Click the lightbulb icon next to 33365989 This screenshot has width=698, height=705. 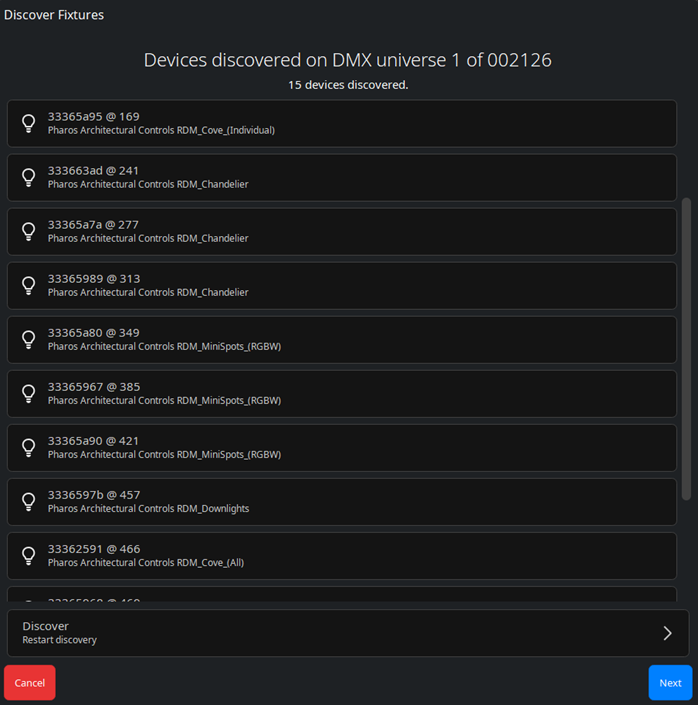(29, 285)
